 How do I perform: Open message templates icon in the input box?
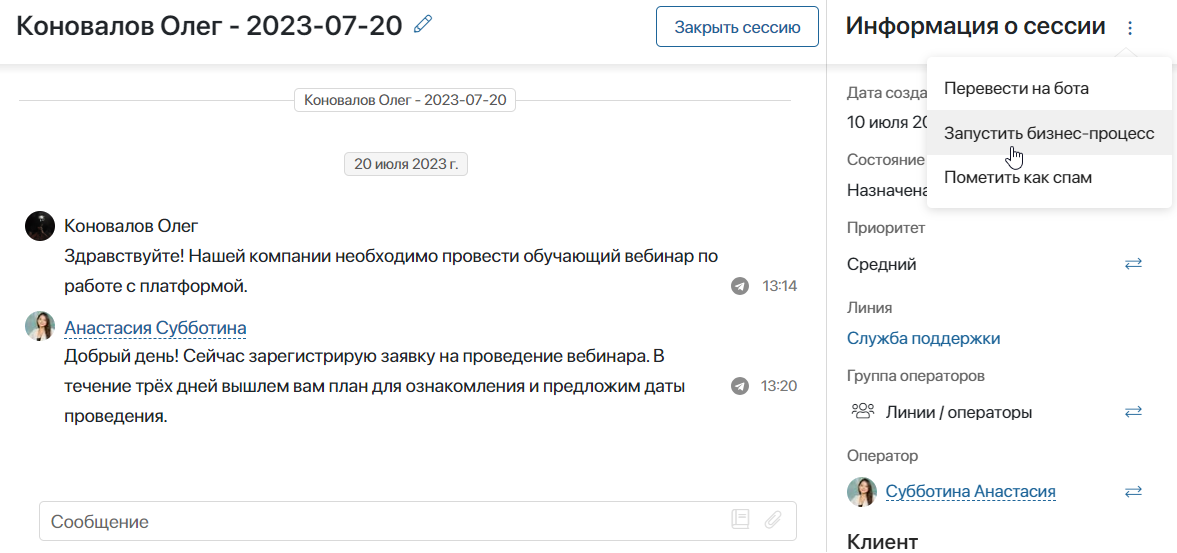[740, 519]
